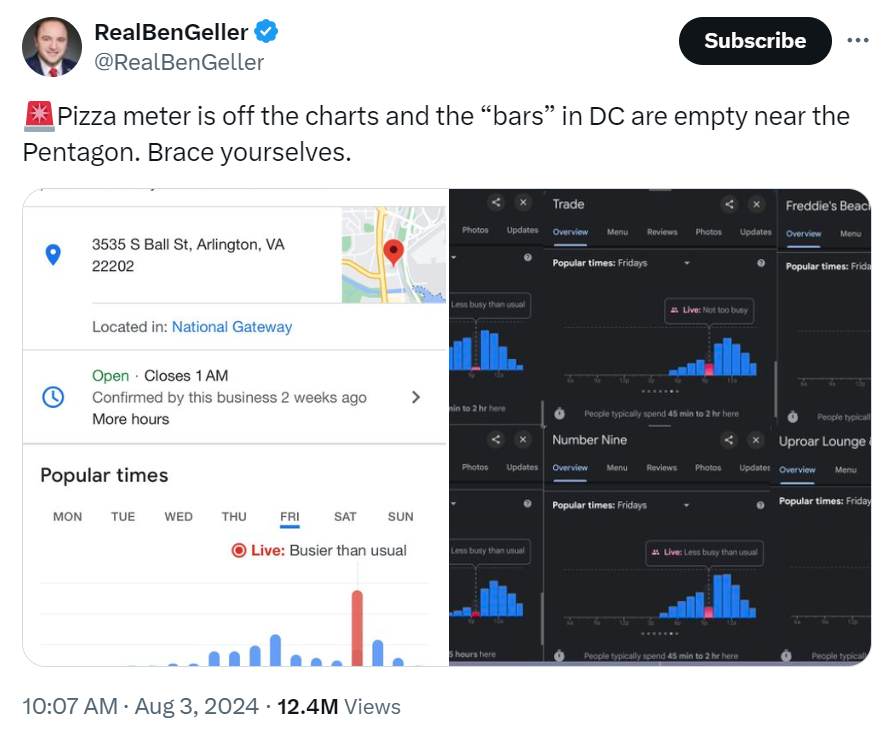Open Number Nine's Menu tab
891x744 pixels.
pos(617,468)
